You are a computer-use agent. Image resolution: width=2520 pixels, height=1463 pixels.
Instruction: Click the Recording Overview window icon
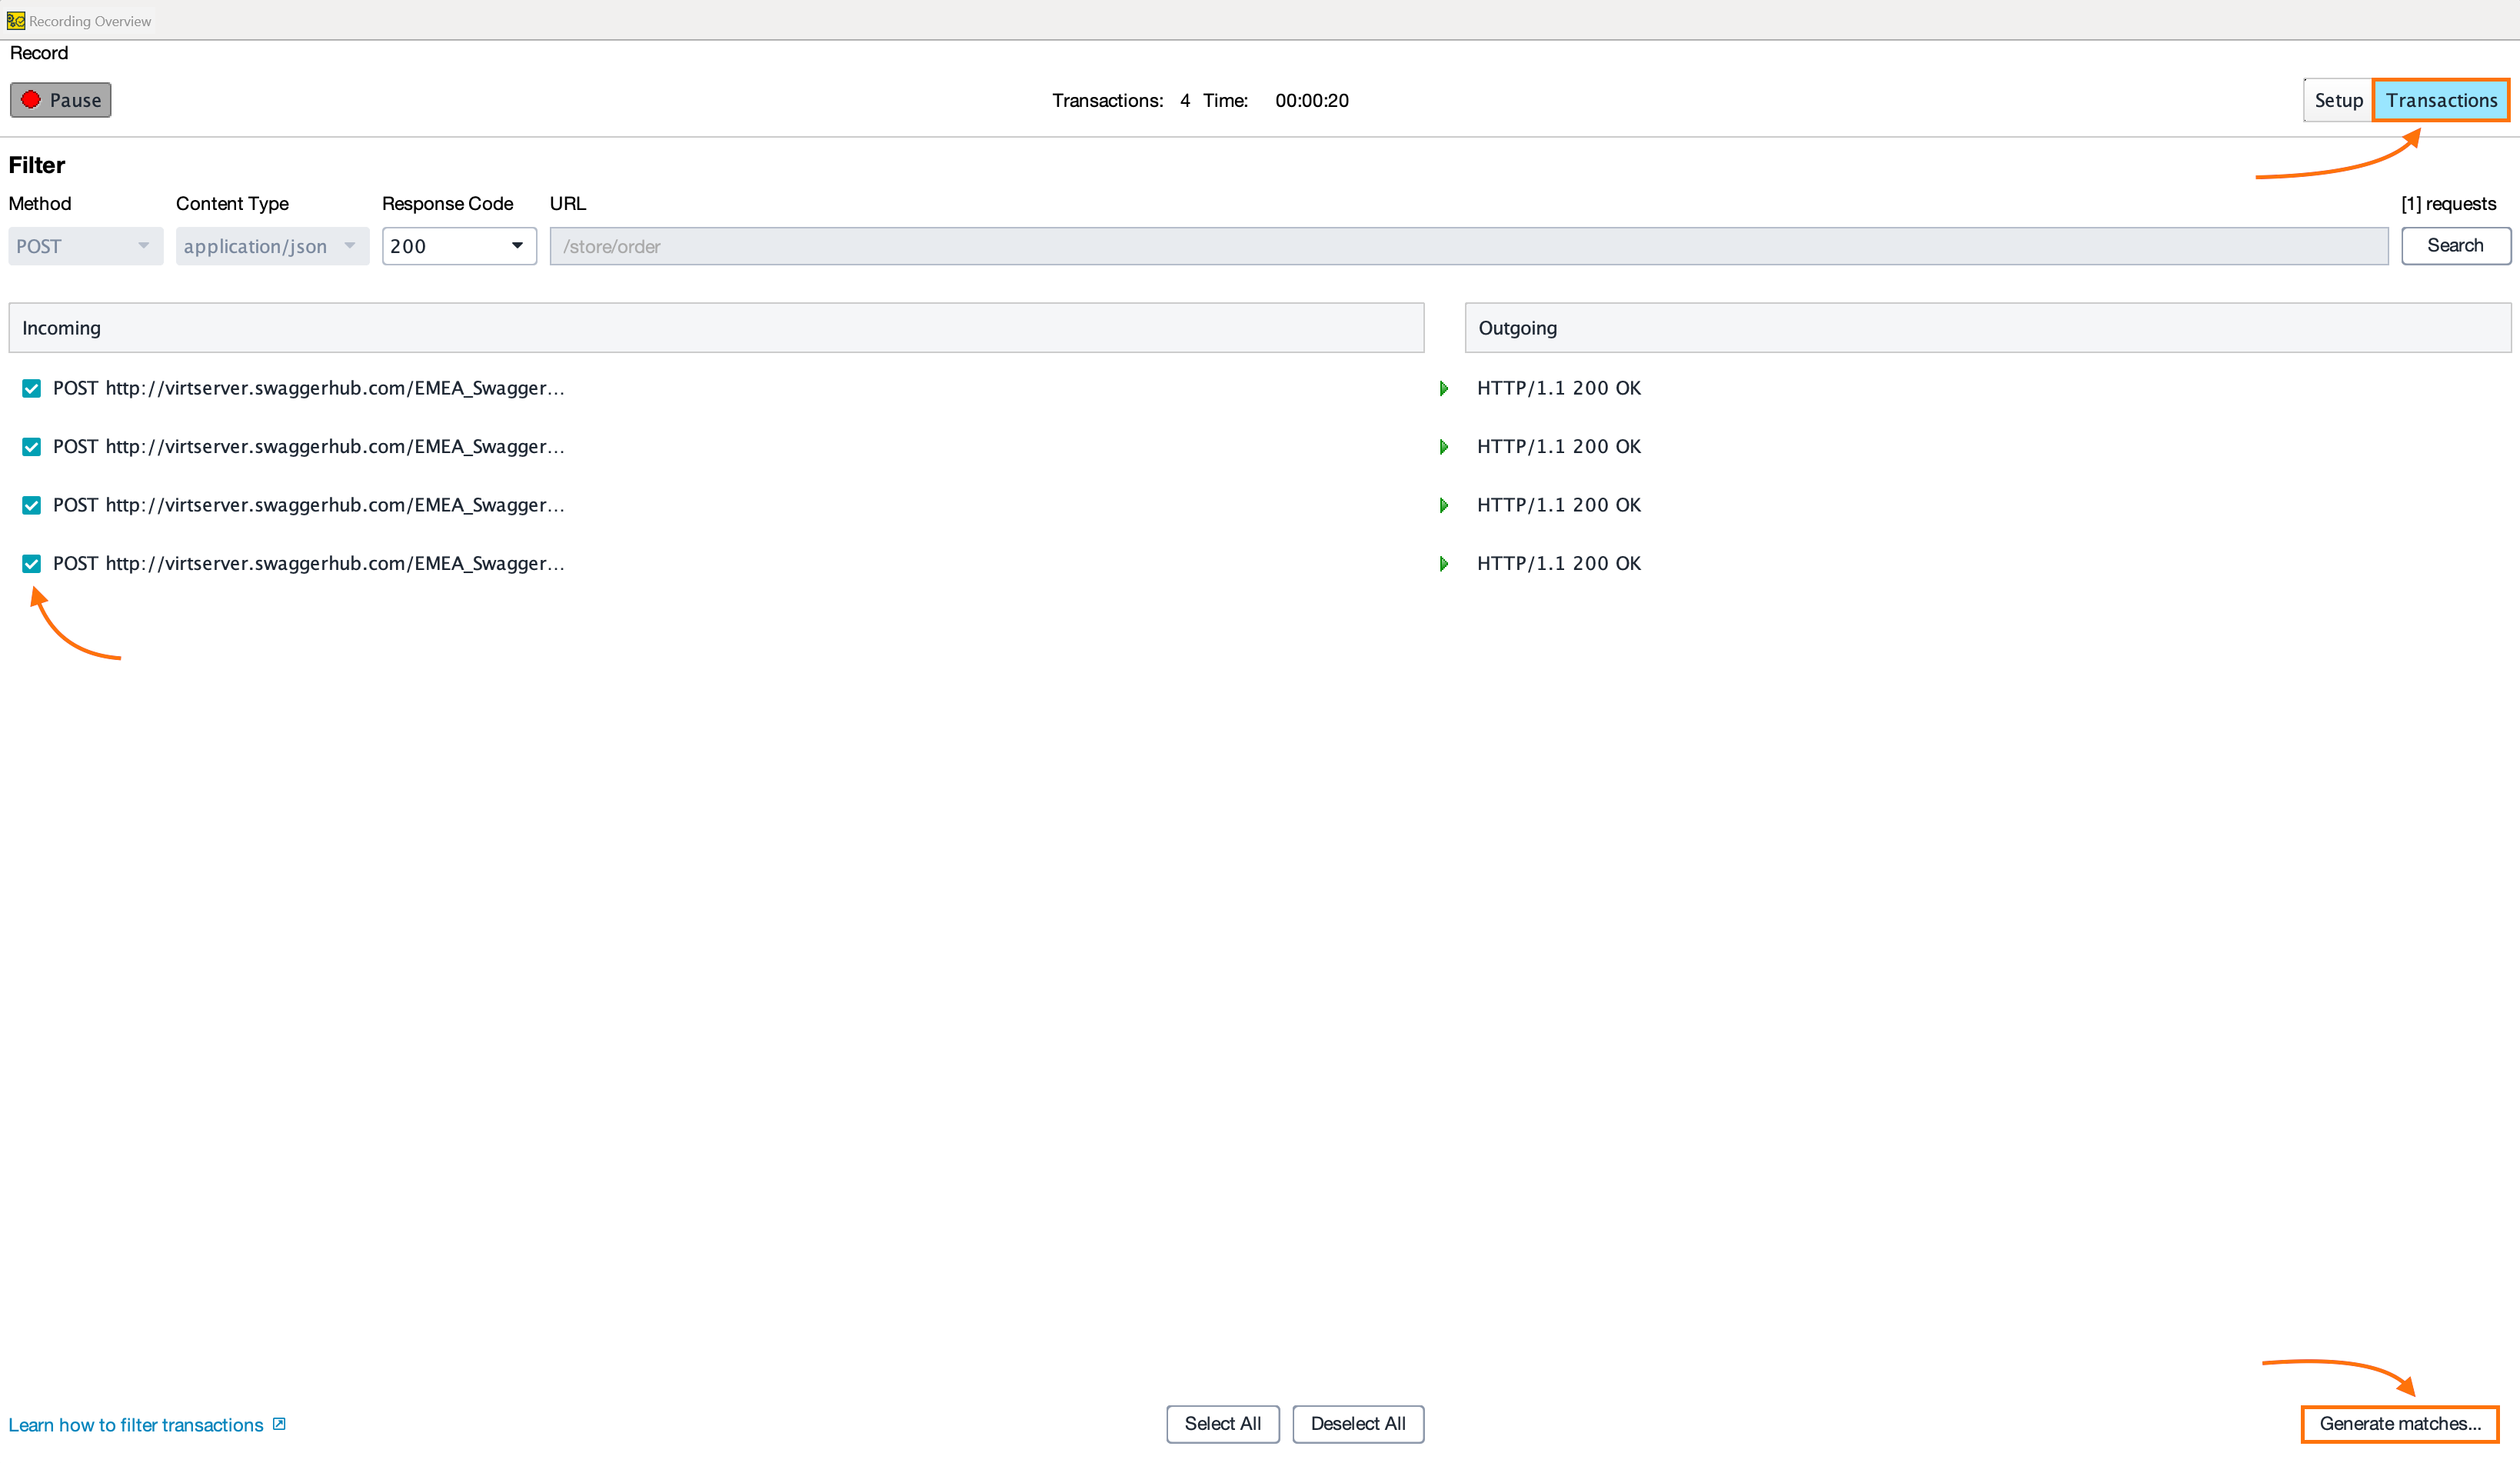(15, 20)
